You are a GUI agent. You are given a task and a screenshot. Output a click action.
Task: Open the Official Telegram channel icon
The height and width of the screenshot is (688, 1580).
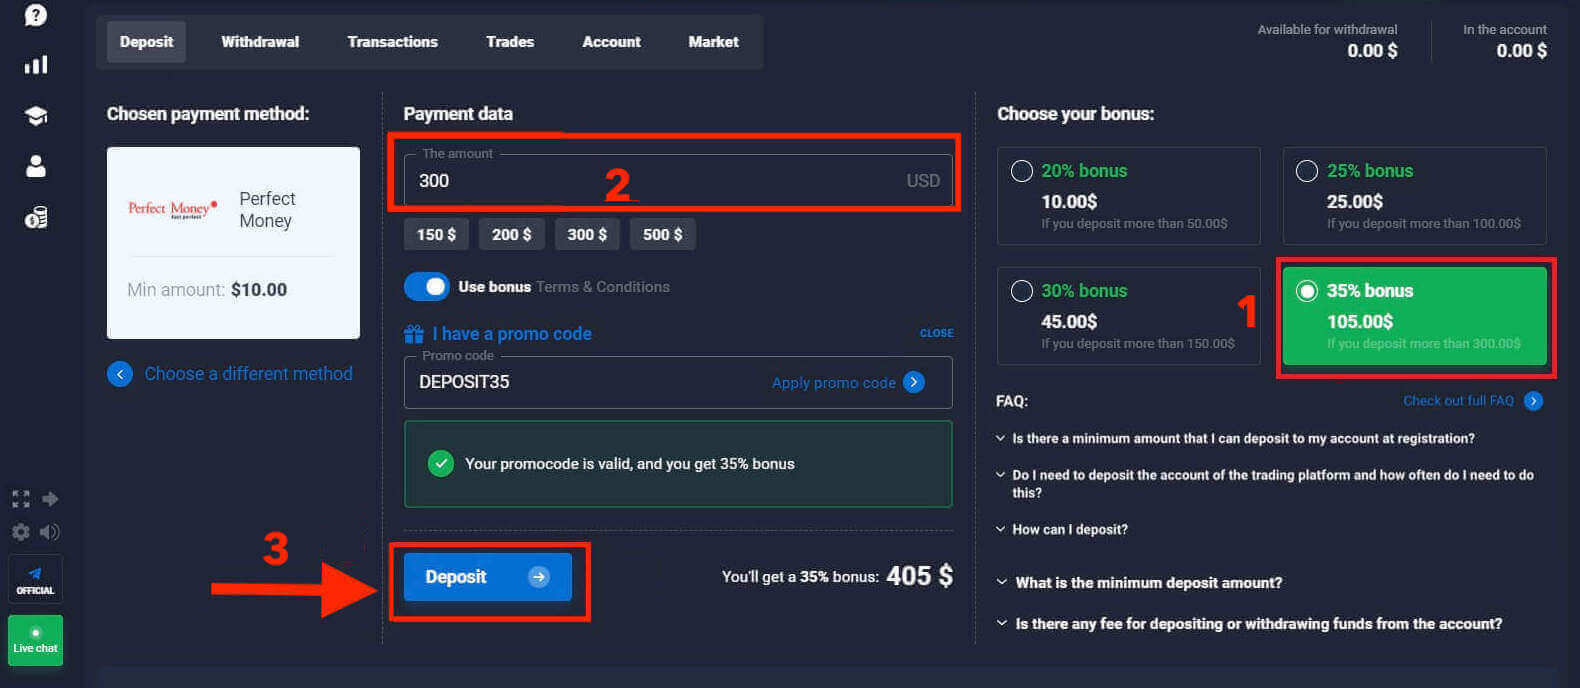pyautogui.click(x=35, y=579)
